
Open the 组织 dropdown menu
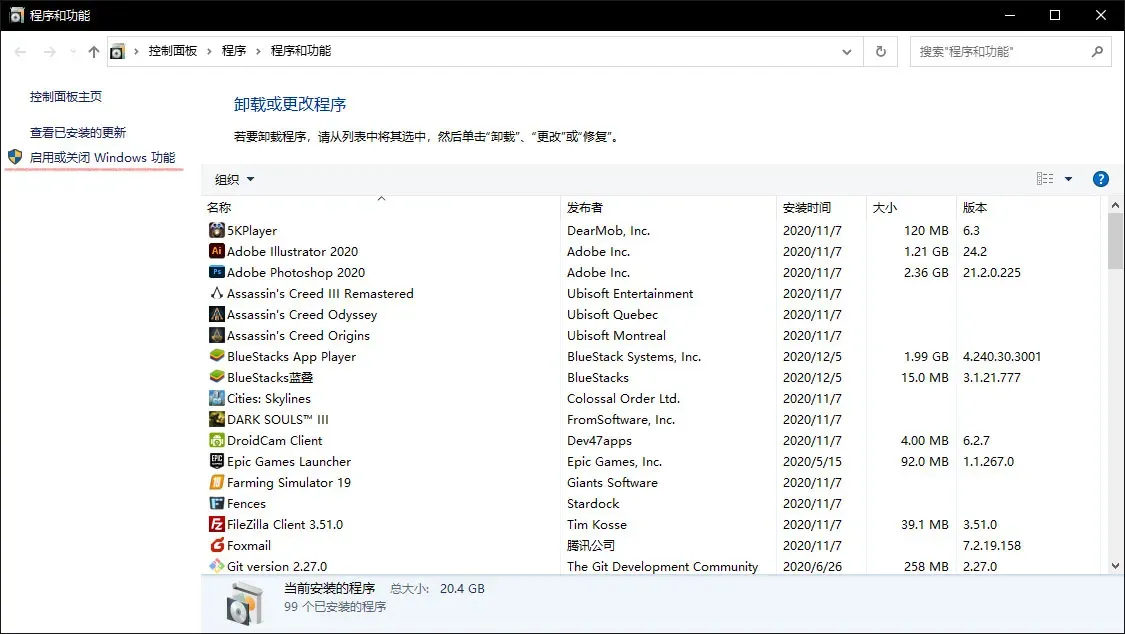pyautogui.click(x=235, y=179)
